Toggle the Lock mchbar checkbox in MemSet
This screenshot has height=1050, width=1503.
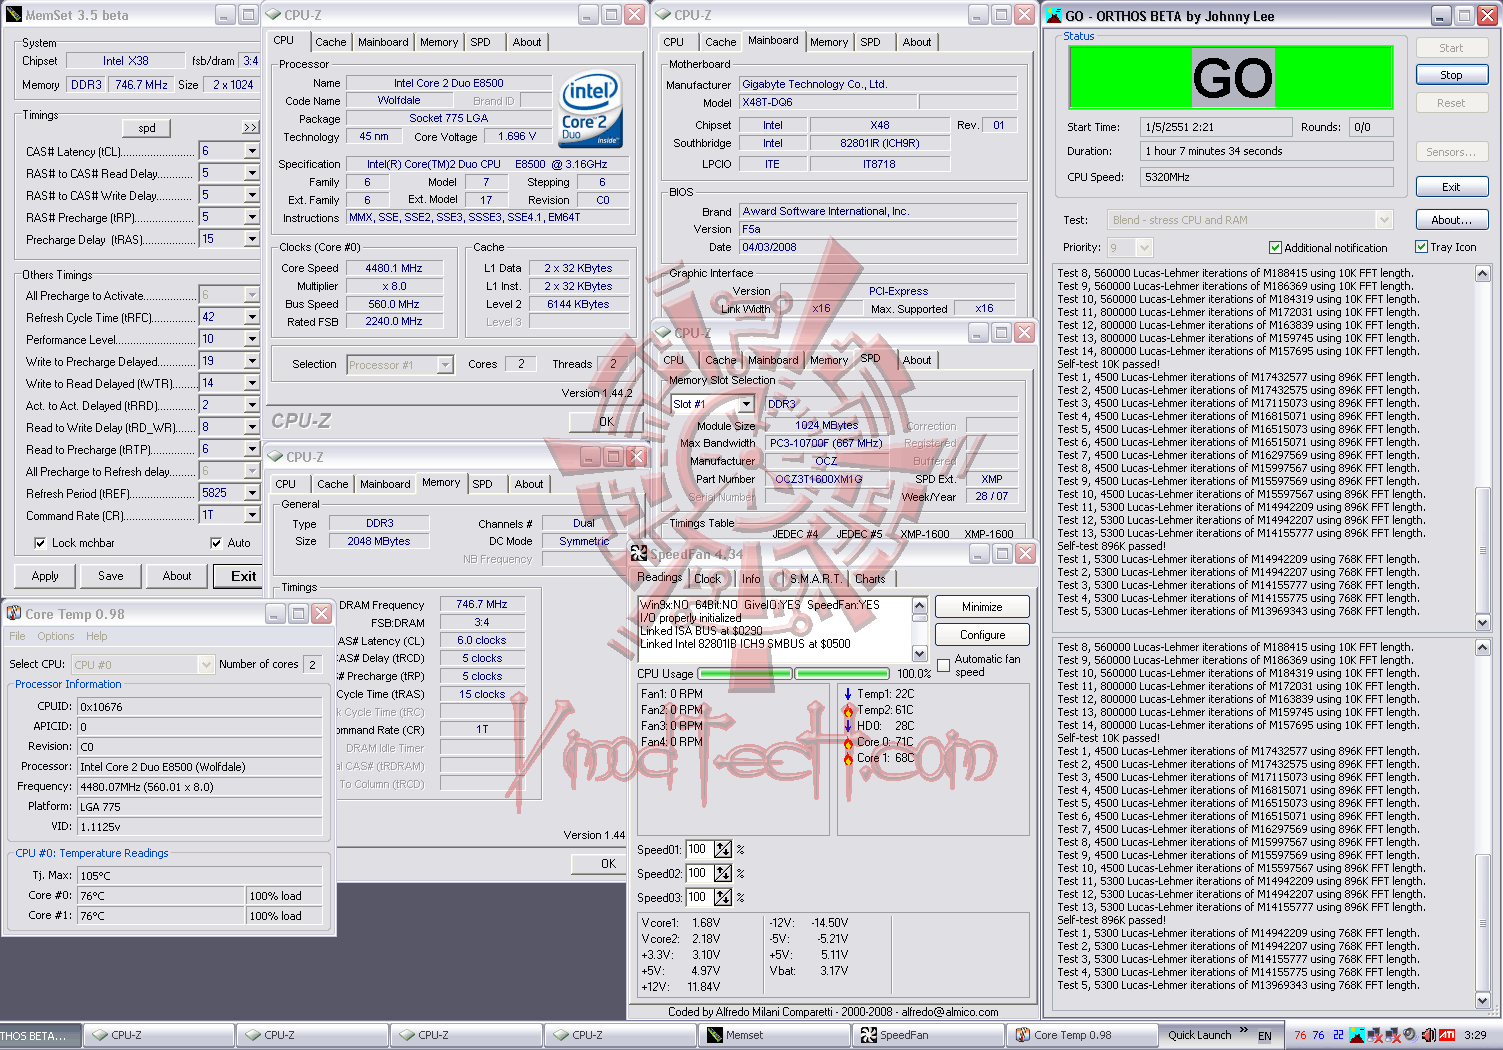coord(40,543)
